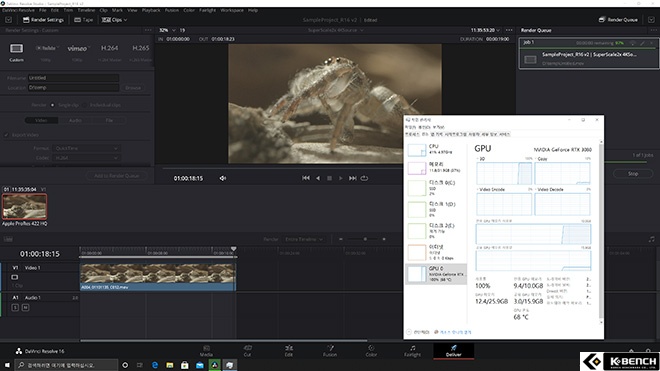Open the Render Settings panel toggle
This screenshot has height=371, width=660.
43,20
